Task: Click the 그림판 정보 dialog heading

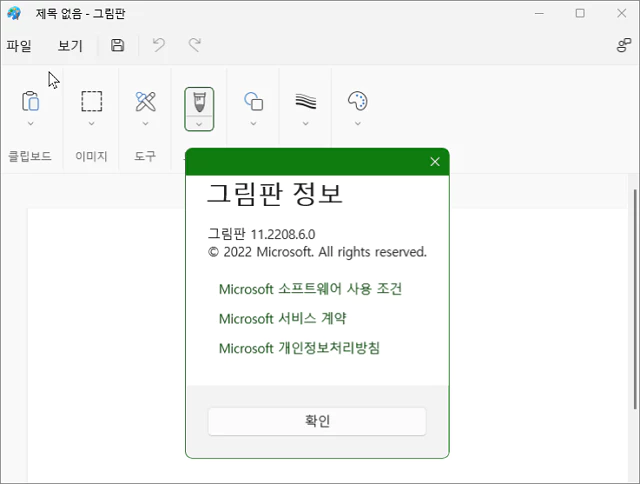Action: (275, 193)
